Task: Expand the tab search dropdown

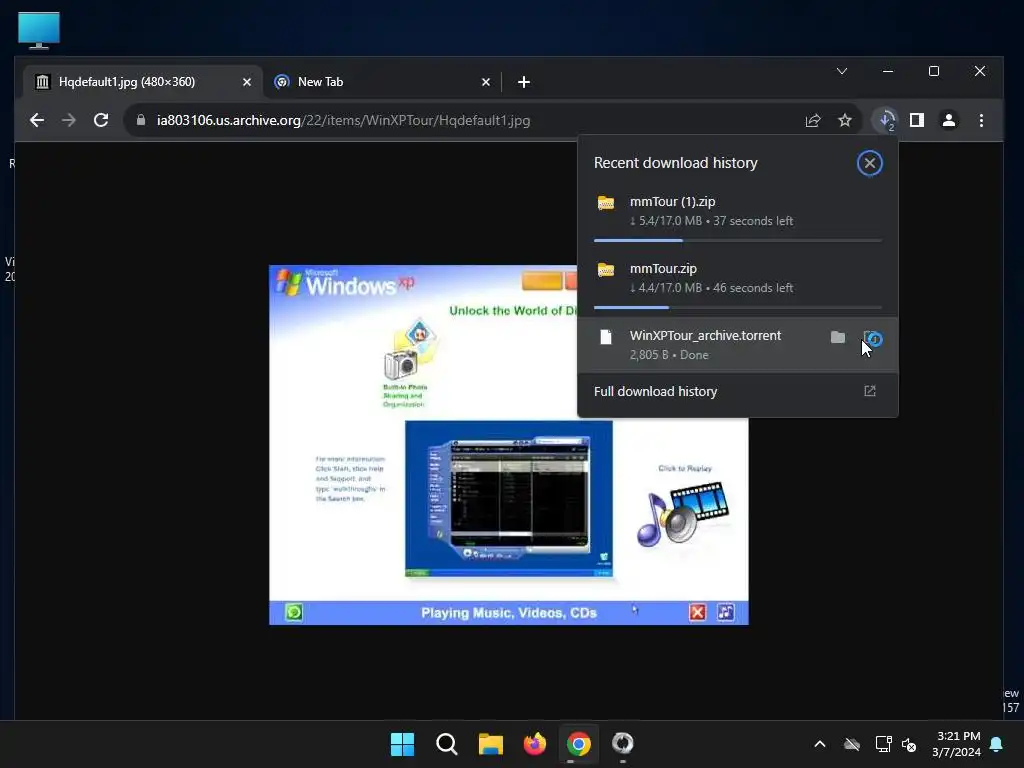Action: (842, 71)
